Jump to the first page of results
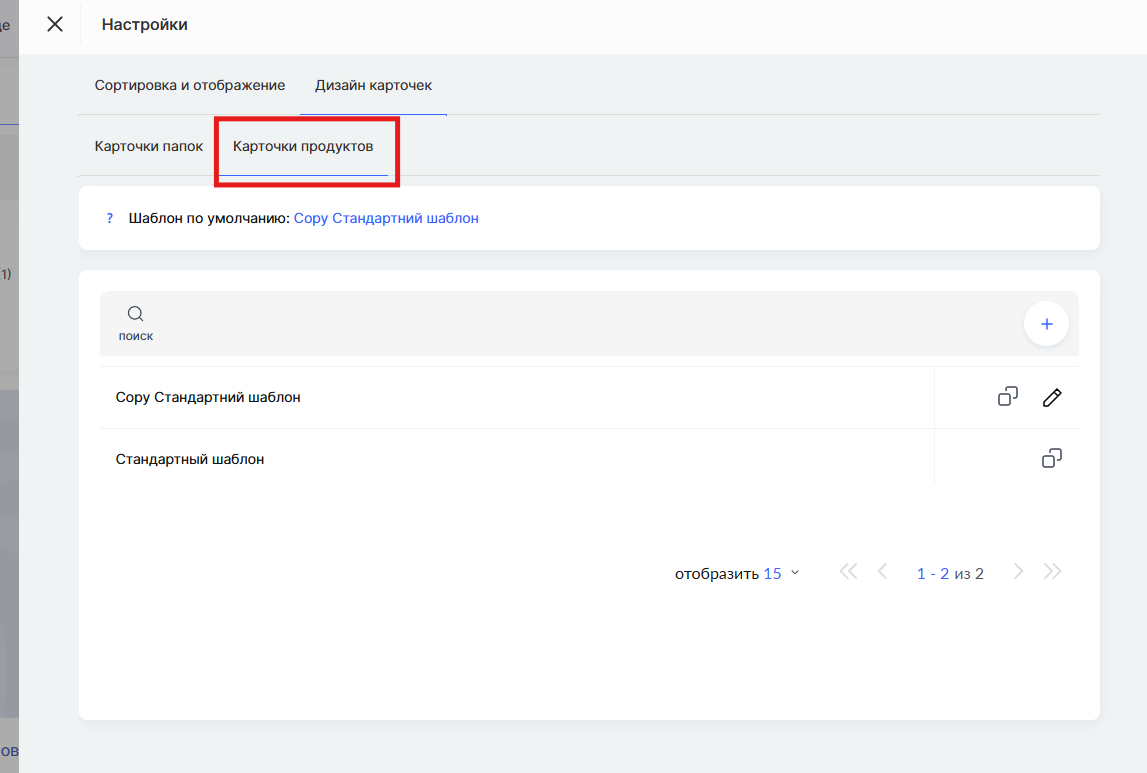The width and height of the screenshot is (1147, 773). click(848, 572)
